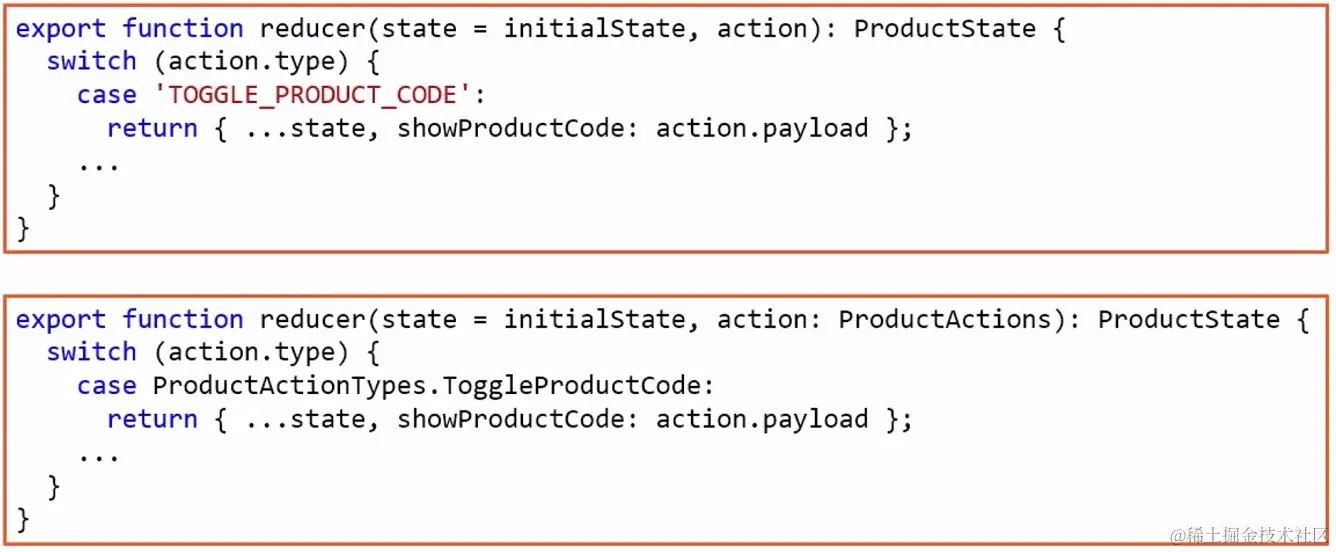Click the 稀土掘金技术社区 watermark

[x=1251, y=535]
